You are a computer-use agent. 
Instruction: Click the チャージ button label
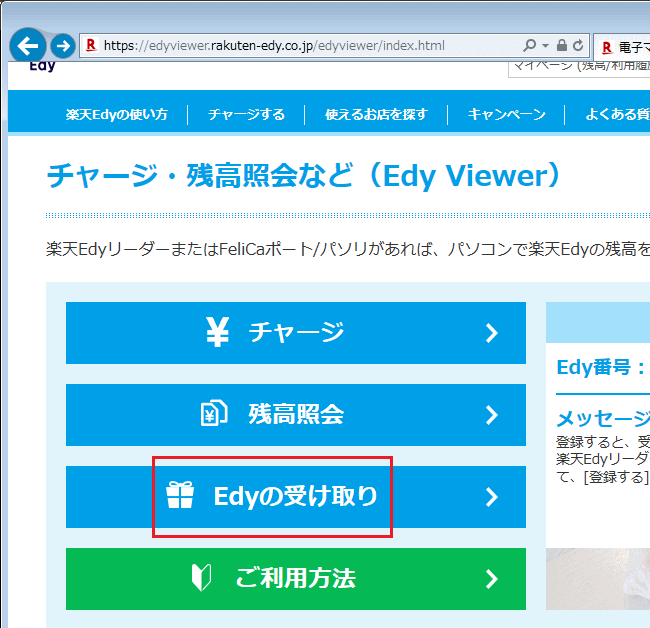tap(296, 332)
